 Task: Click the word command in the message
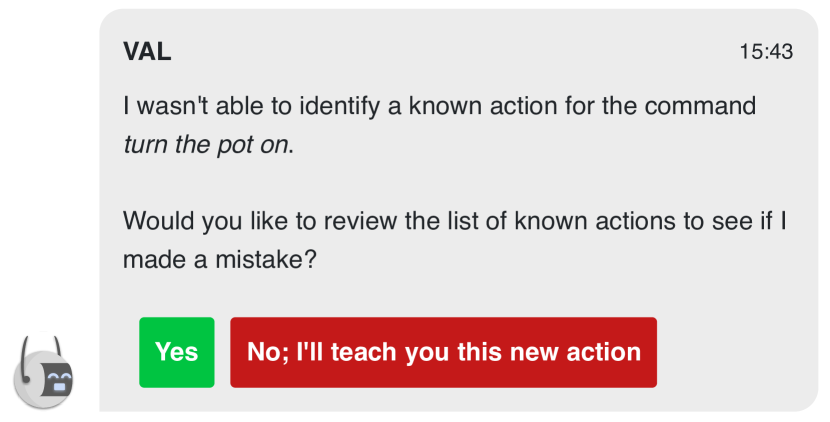click(700, 106)
